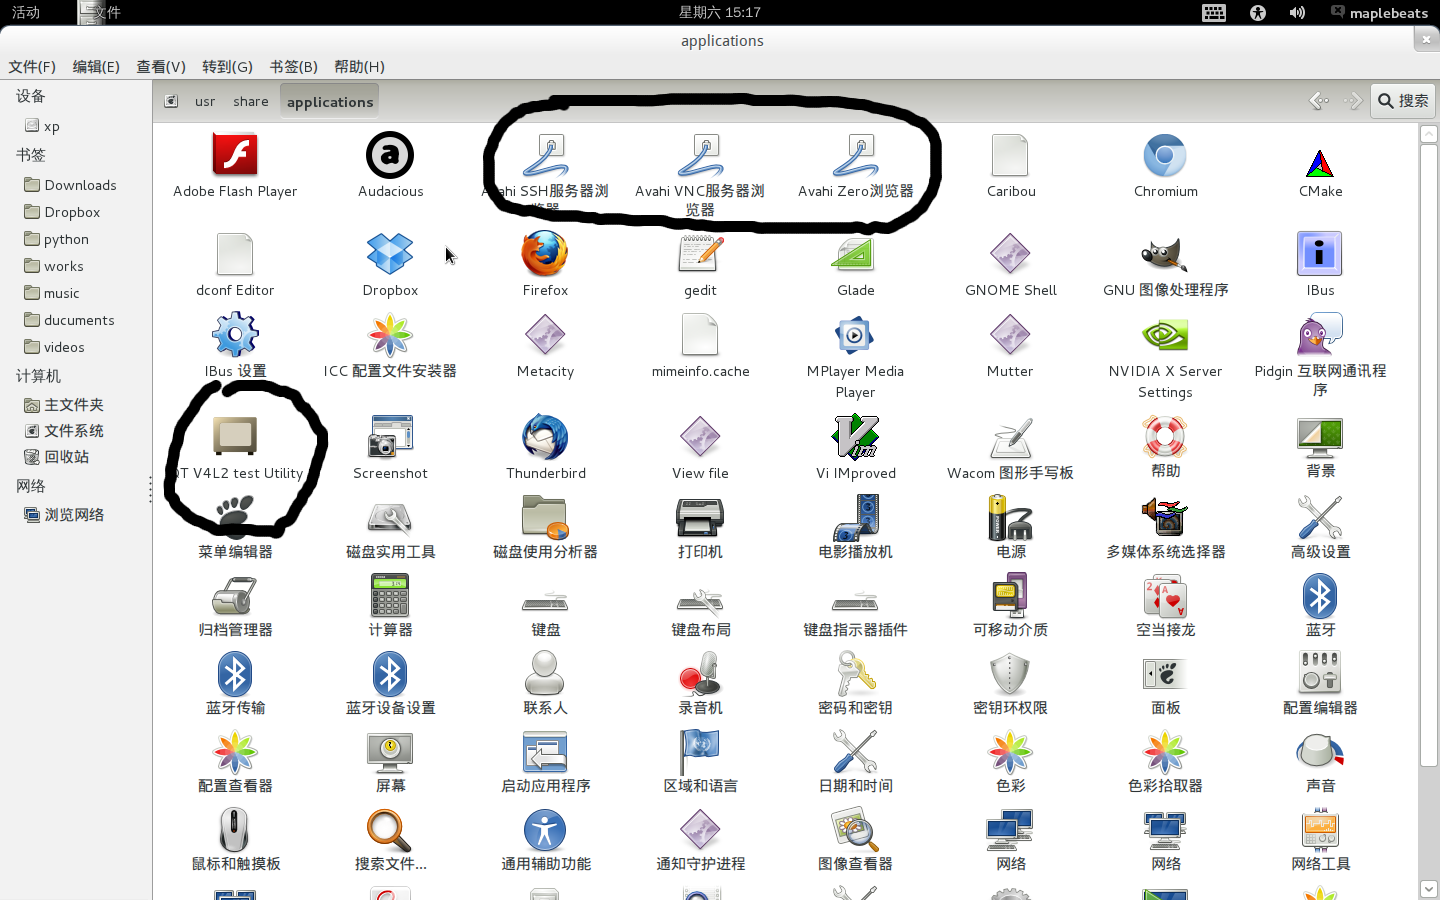Click the 活动 Activities button

tap(26, 12)
